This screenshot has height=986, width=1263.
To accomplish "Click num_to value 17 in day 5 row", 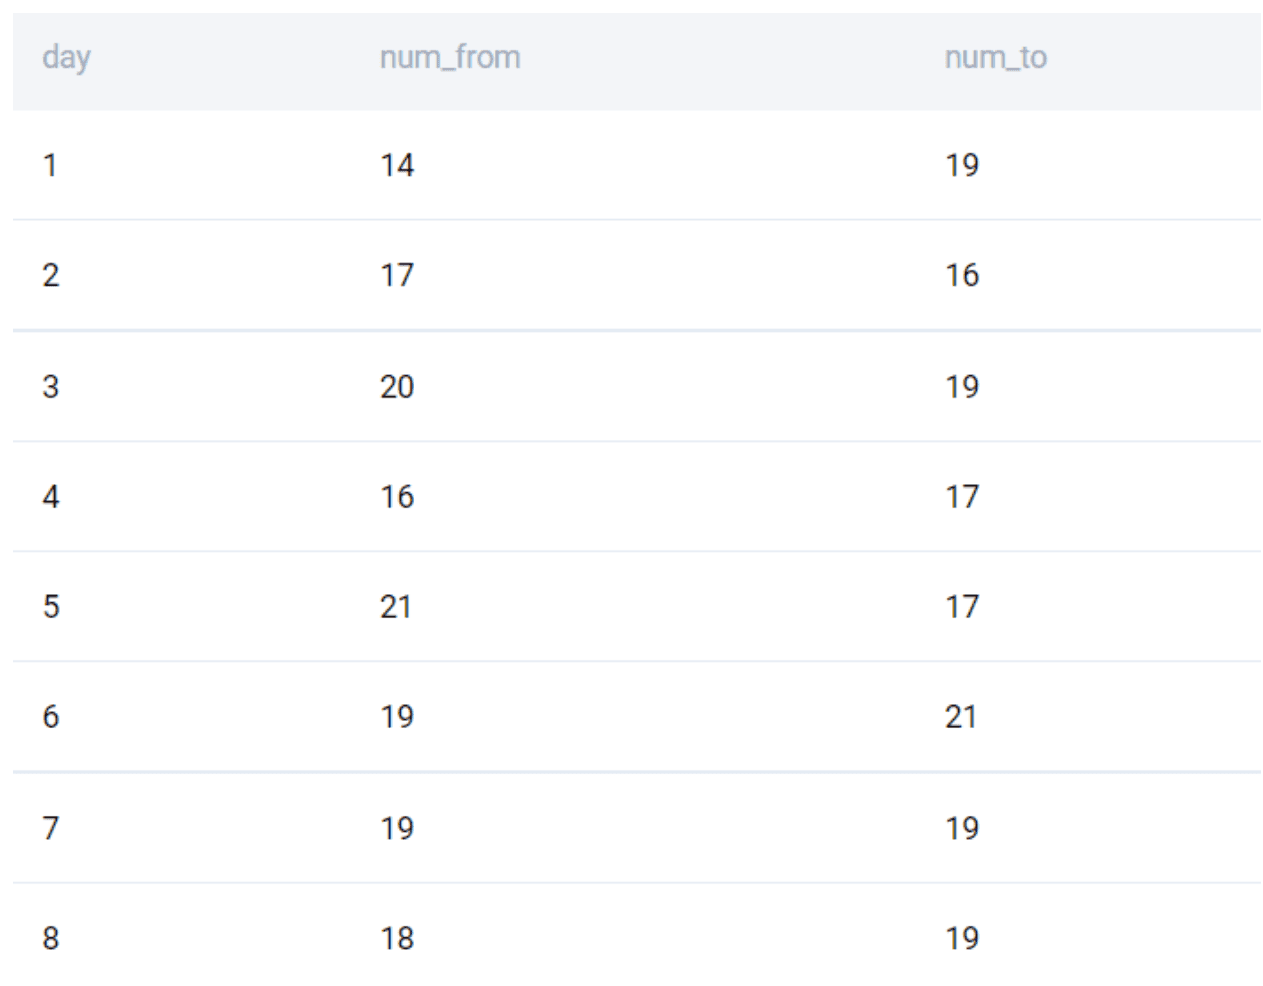I will coord(961,607).
